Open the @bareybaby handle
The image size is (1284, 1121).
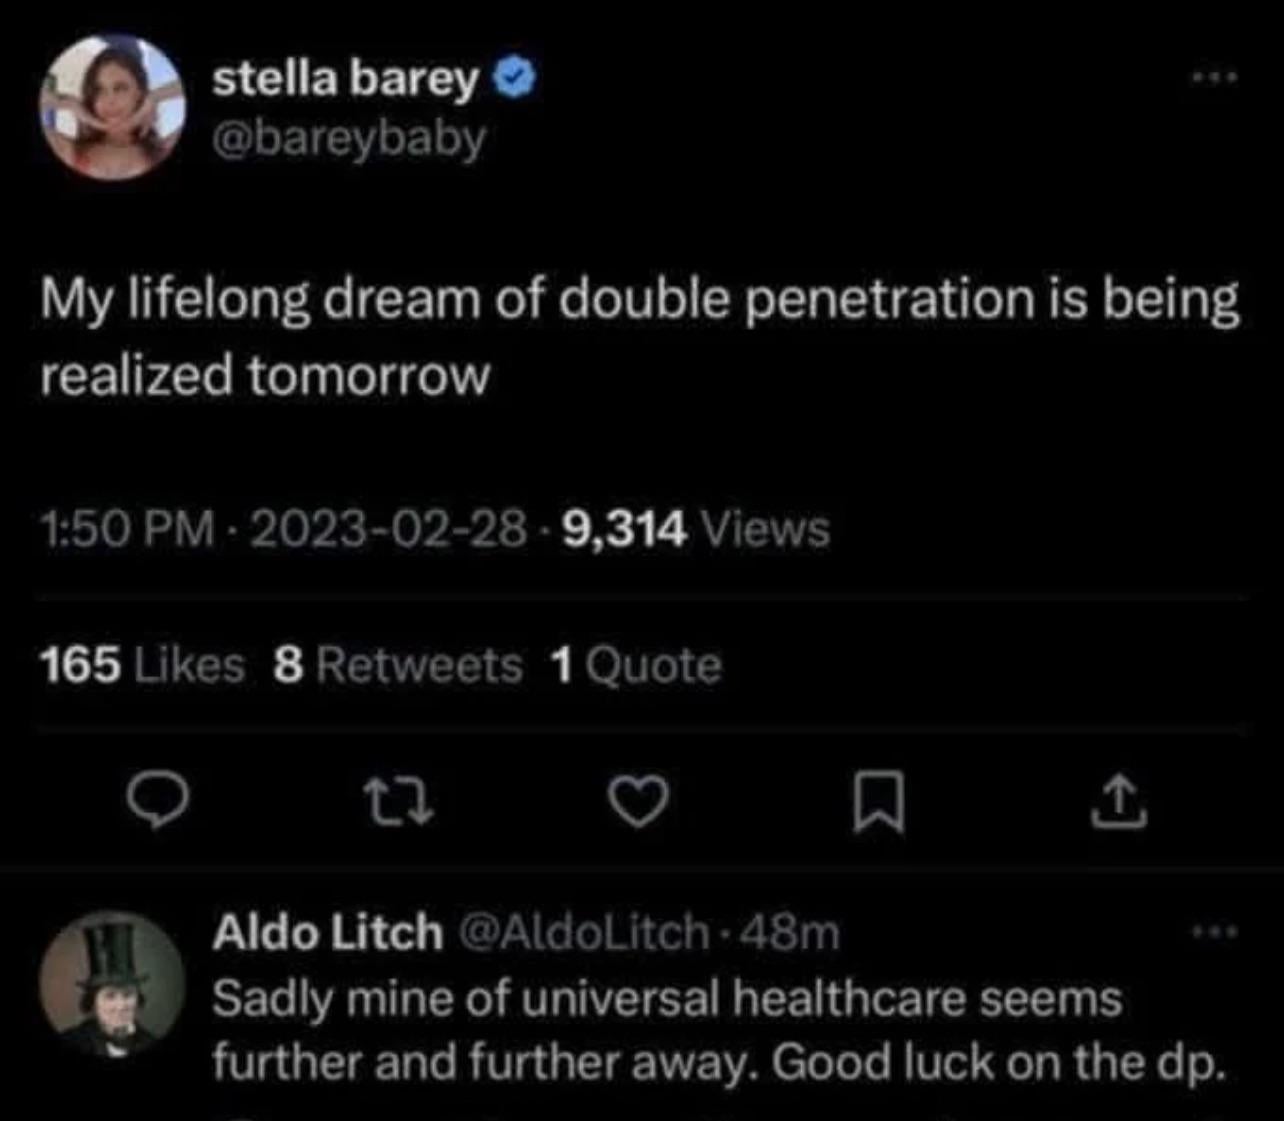point(349,138)
